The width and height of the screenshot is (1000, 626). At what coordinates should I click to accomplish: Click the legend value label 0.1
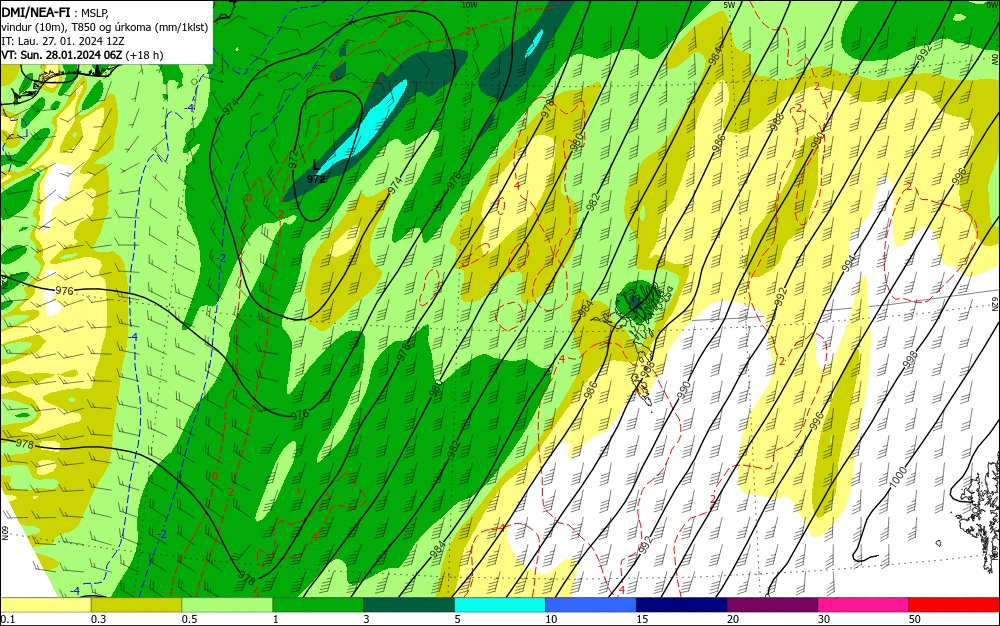8,619
